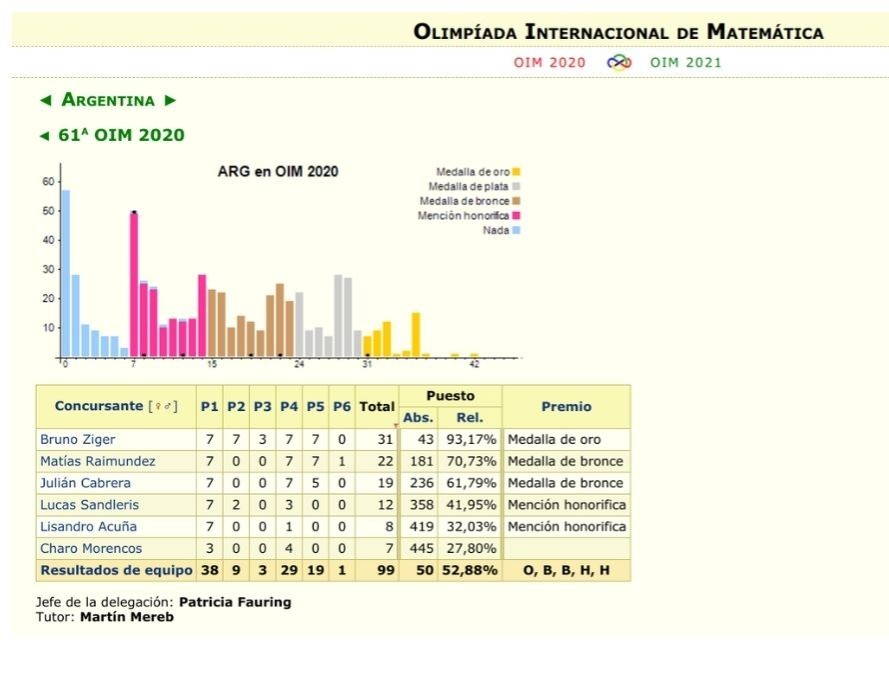
Task: Click the back arrow before 61ª OIM 2020
Action: (45, 136)
